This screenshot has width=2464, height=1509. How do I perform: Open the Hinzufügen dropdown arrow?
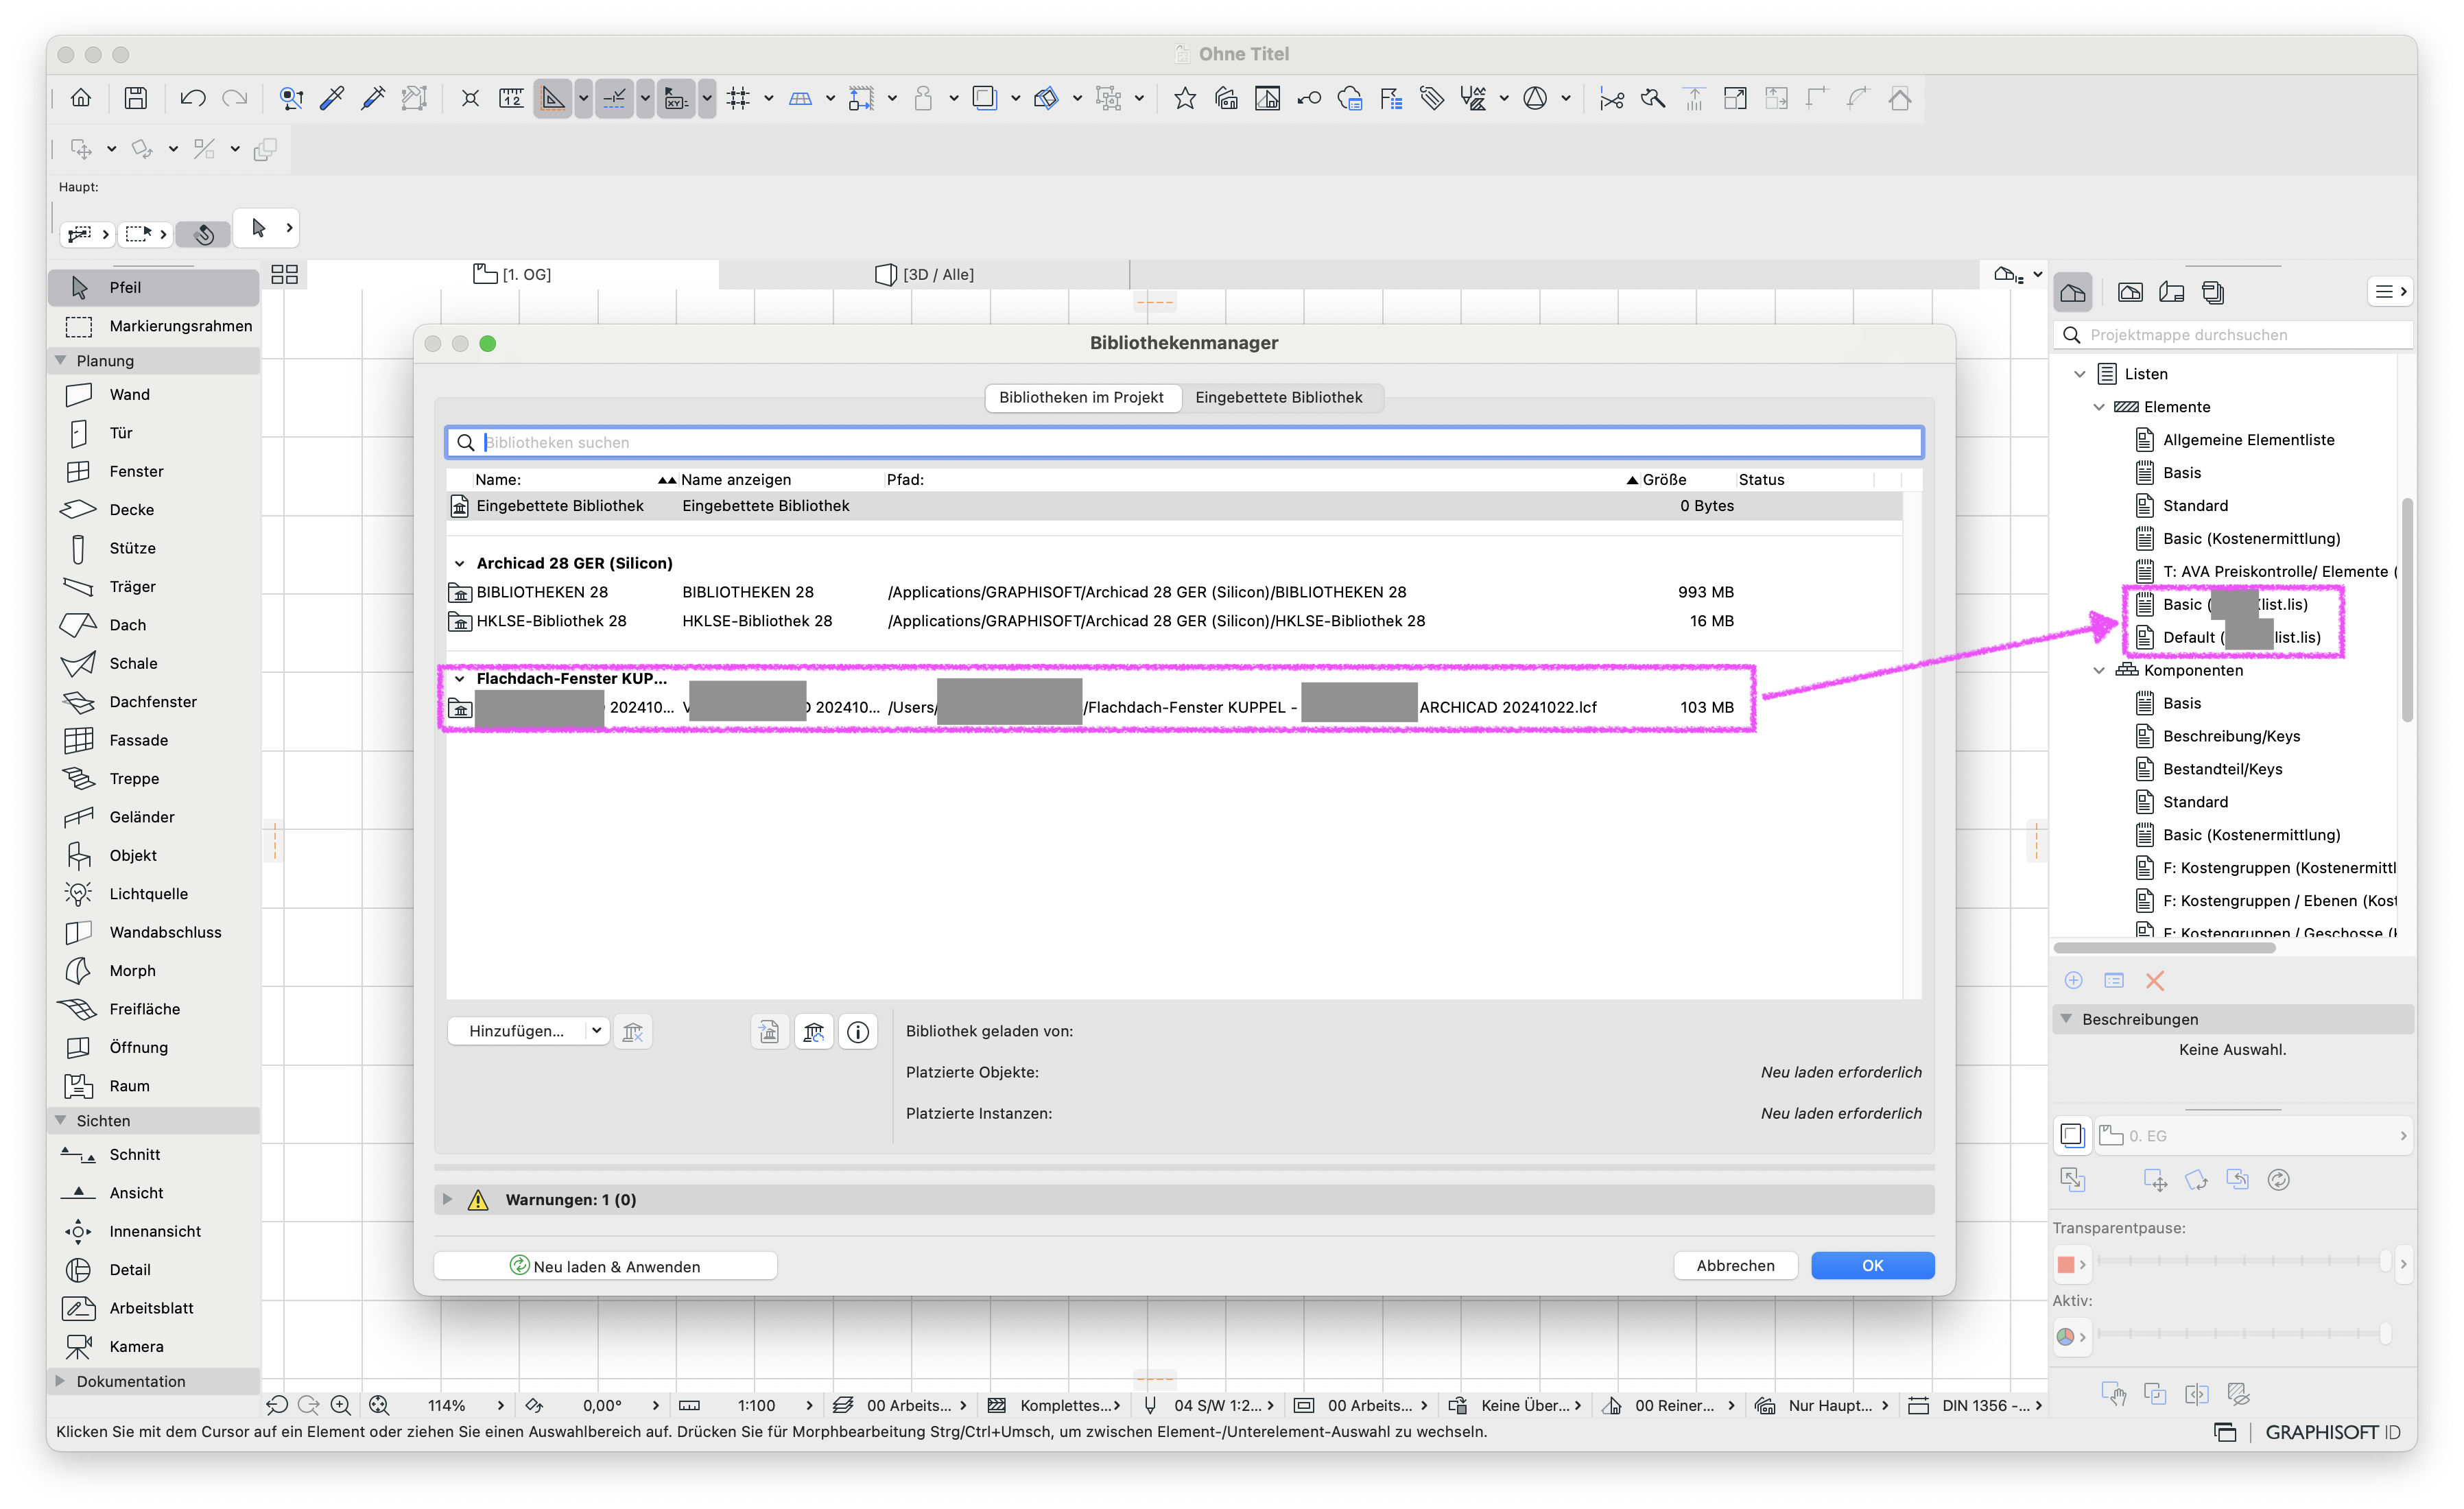pos(596,1032)
